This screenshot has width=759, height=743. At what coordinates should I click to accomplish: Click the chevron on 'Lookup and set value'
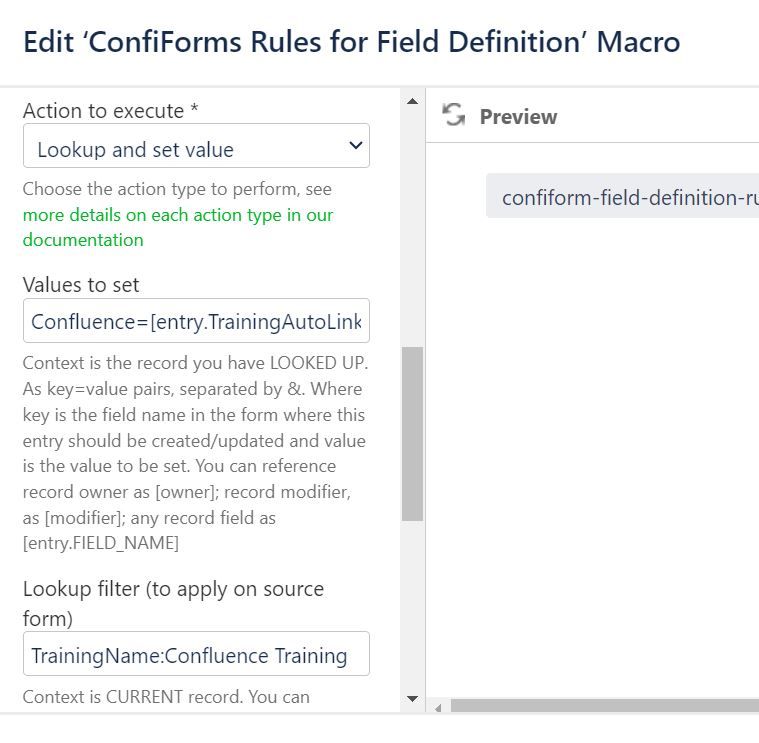[x=354, y=146]
